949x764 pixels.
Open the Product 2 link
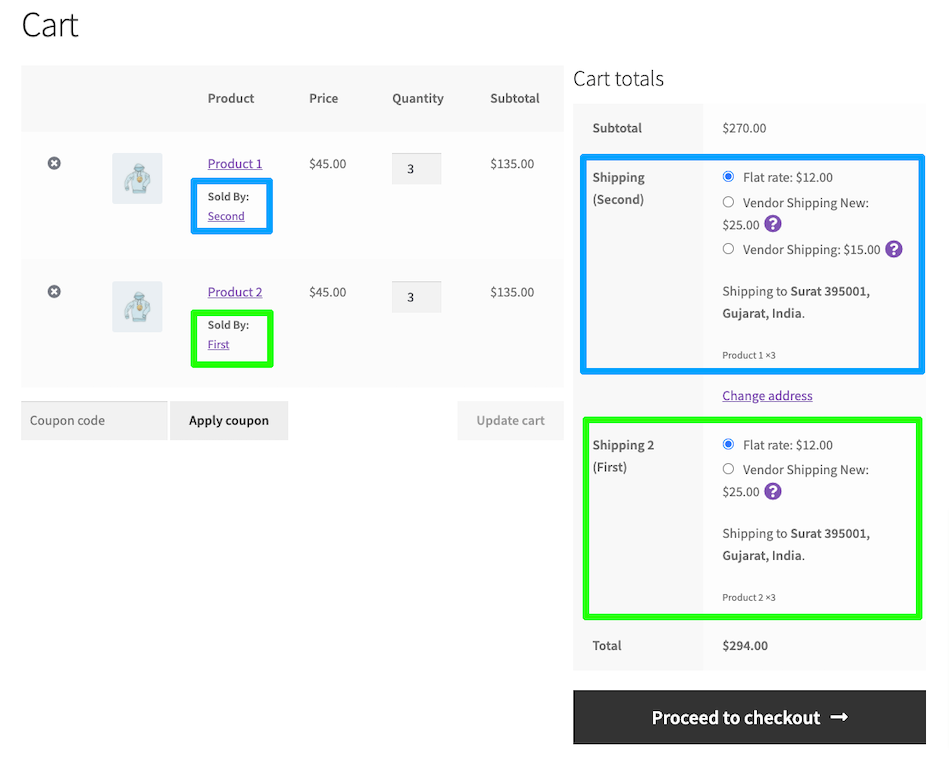235,292
